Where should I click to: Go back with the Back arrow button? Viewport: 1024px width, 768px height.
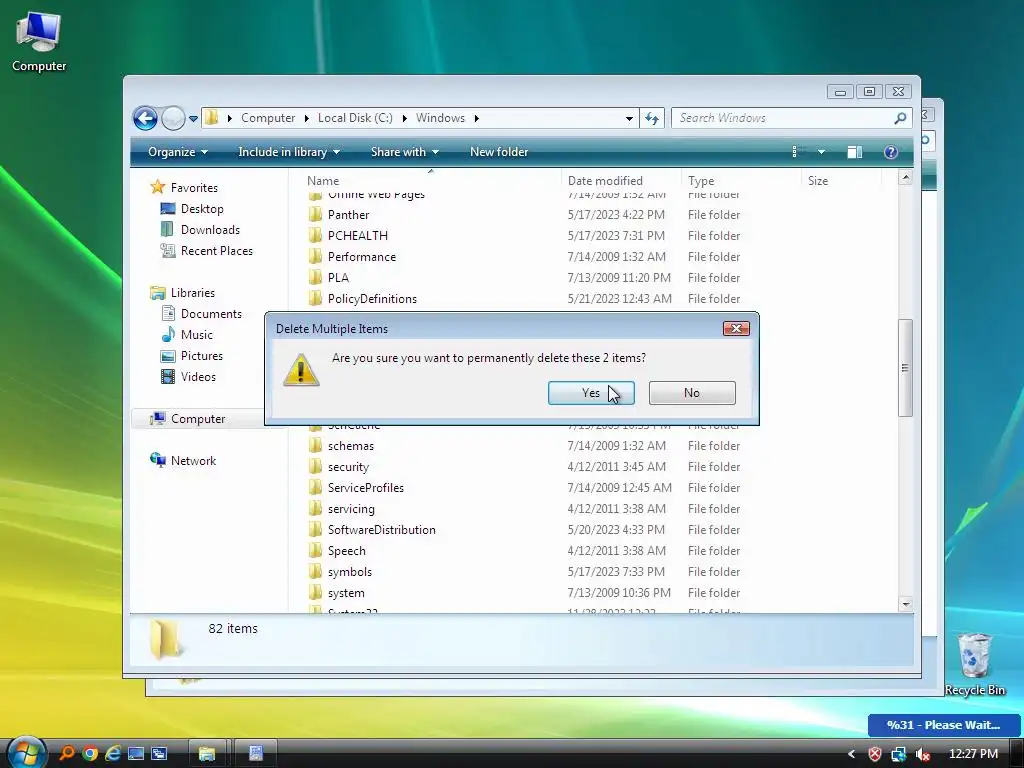point(145,118)
